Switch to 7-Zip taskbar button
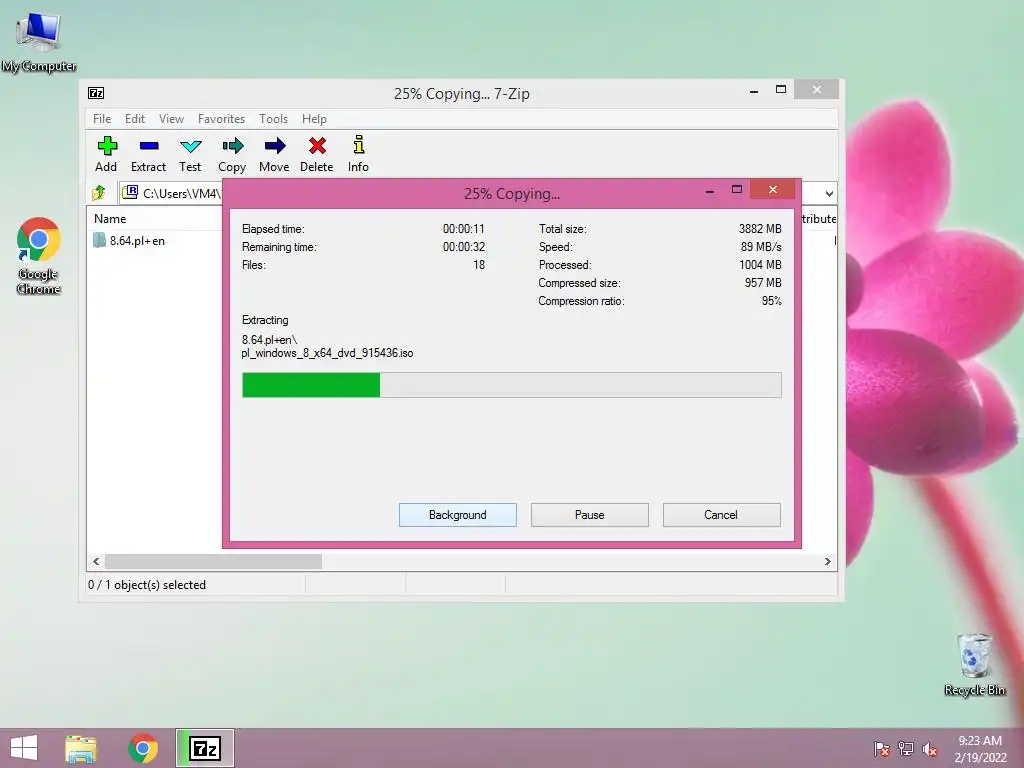The image size is (1024, 768). tap(205, 748)
